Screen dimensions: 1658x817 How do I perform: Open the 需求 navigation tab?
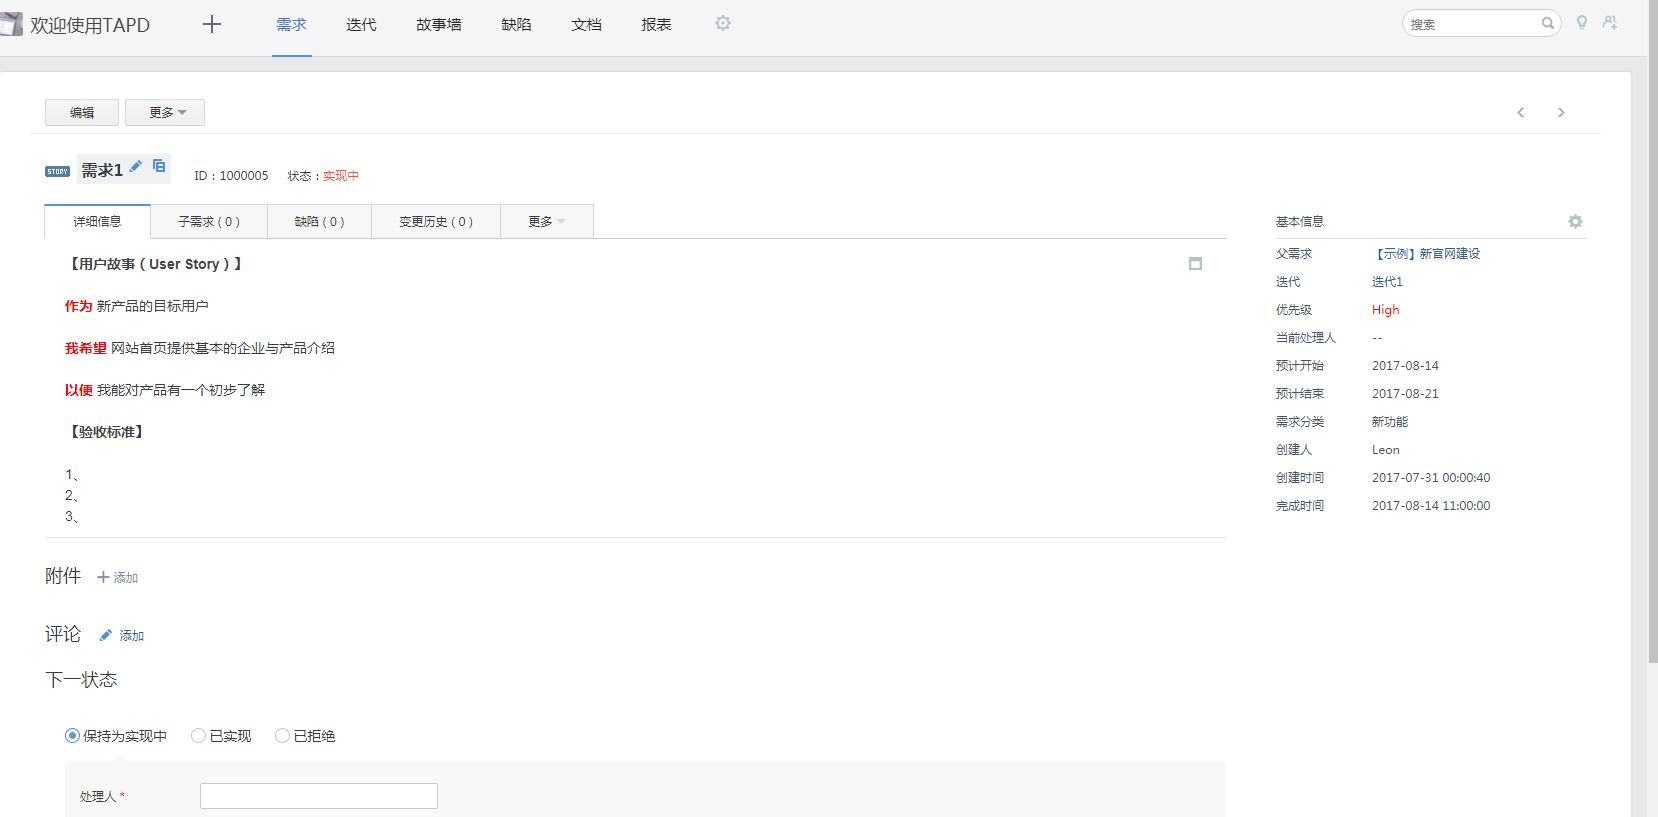coord(291,24)
